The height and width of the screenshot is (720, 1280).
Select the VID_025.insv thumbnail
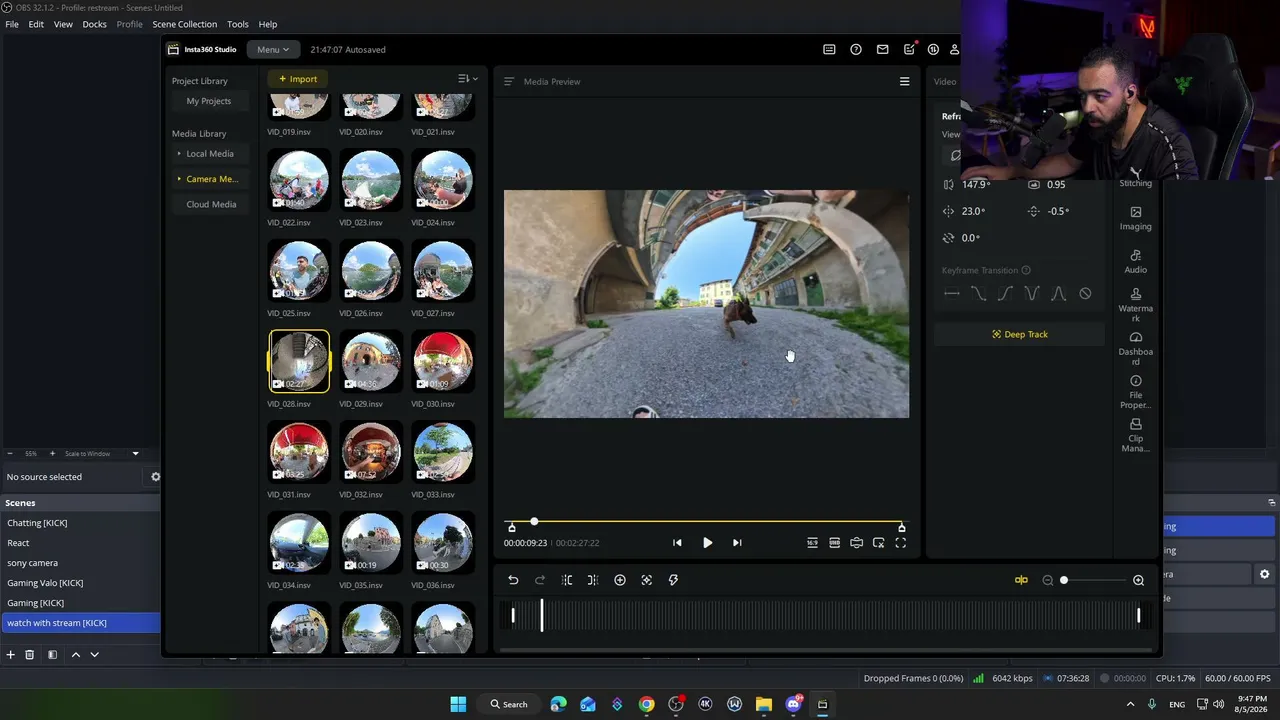tap(299, 271)
